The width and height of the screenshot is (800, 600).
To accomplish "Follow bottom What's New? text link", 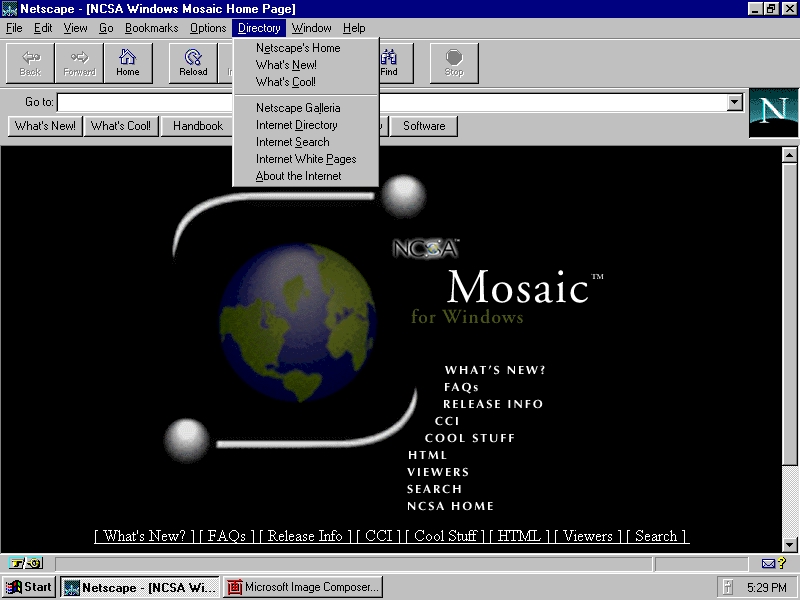I will [x=144, y=536].
